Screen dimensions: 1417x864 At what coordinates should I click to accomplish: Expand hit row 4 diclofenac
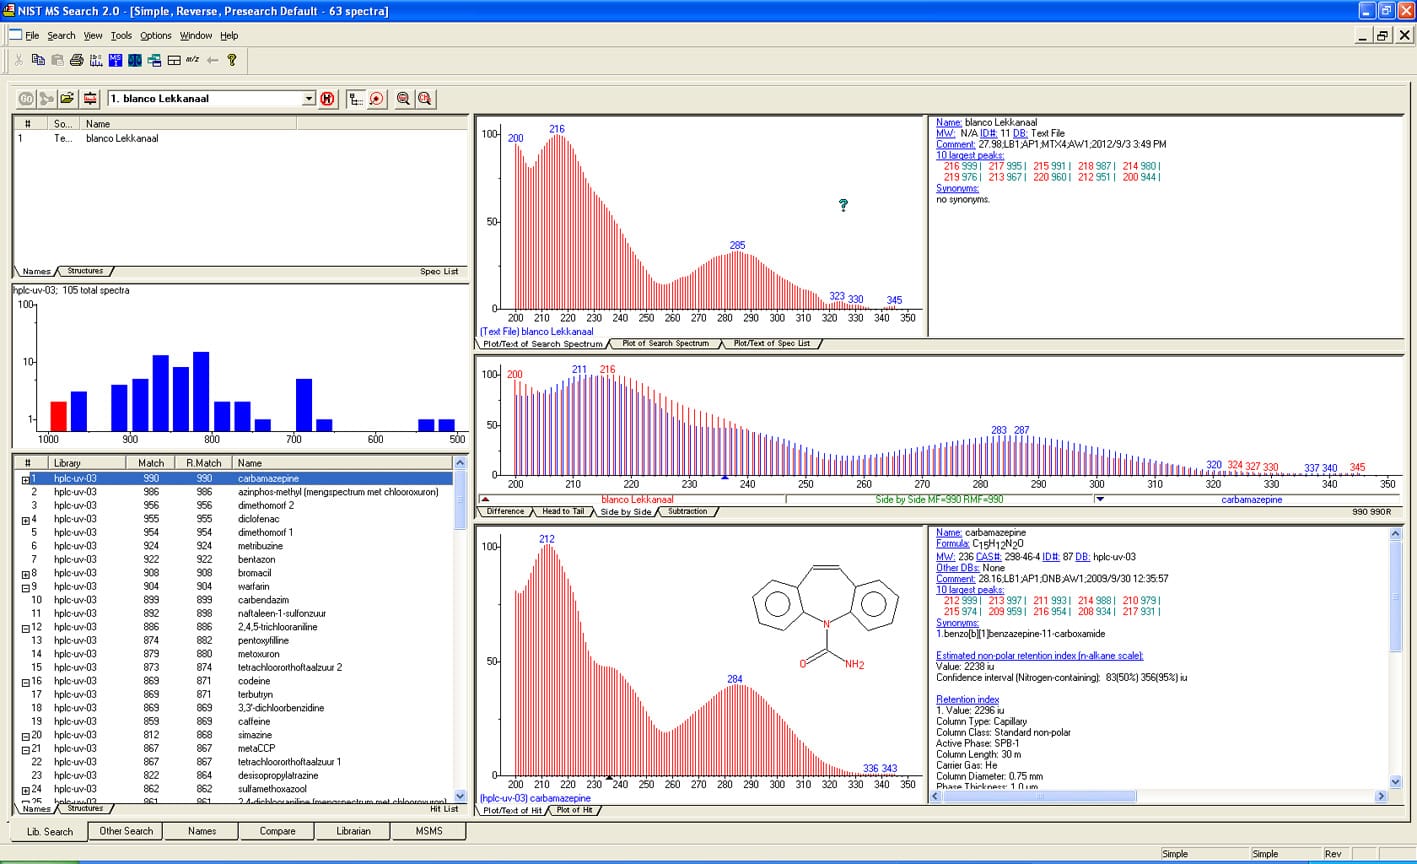(x=25, y=520)
